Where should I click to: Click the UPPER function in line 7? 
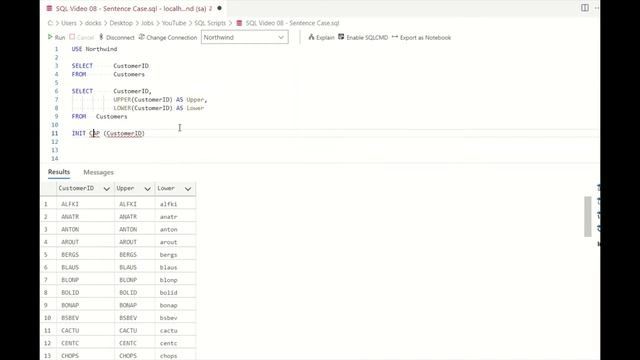[x=122, y=100]
